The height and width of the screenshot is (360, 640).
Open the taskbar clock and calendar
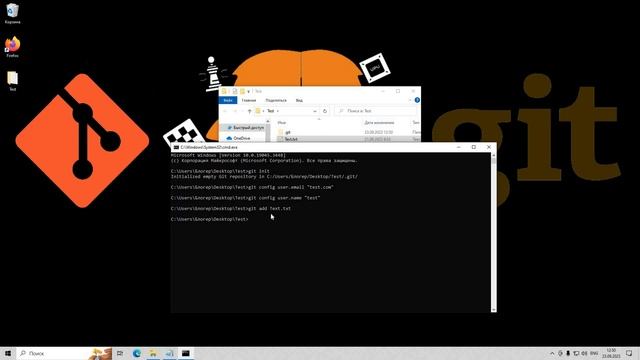[x=611, y=353]
